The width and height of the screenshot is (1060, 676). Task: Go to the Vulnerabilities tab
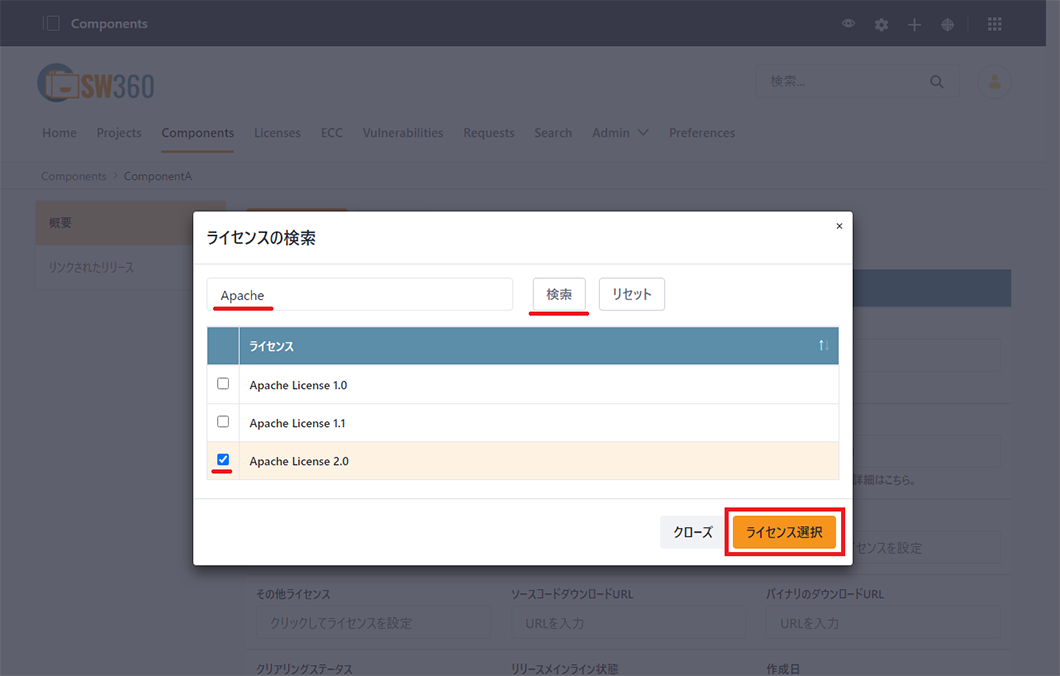[402, 133]
